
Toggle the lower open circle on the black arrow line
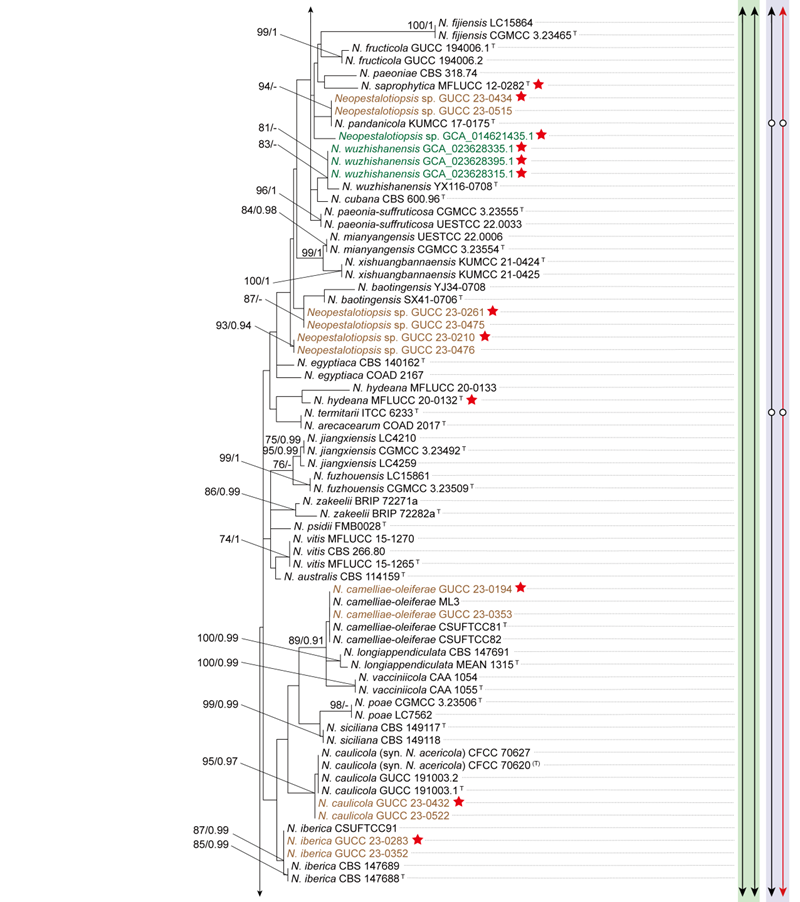(x=771, y=412)
